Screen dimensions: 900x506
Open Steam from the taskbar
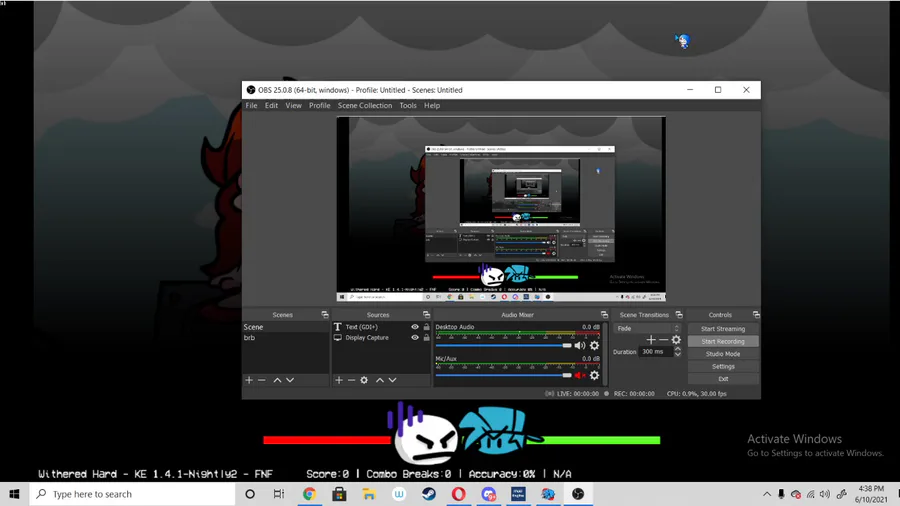429,494
